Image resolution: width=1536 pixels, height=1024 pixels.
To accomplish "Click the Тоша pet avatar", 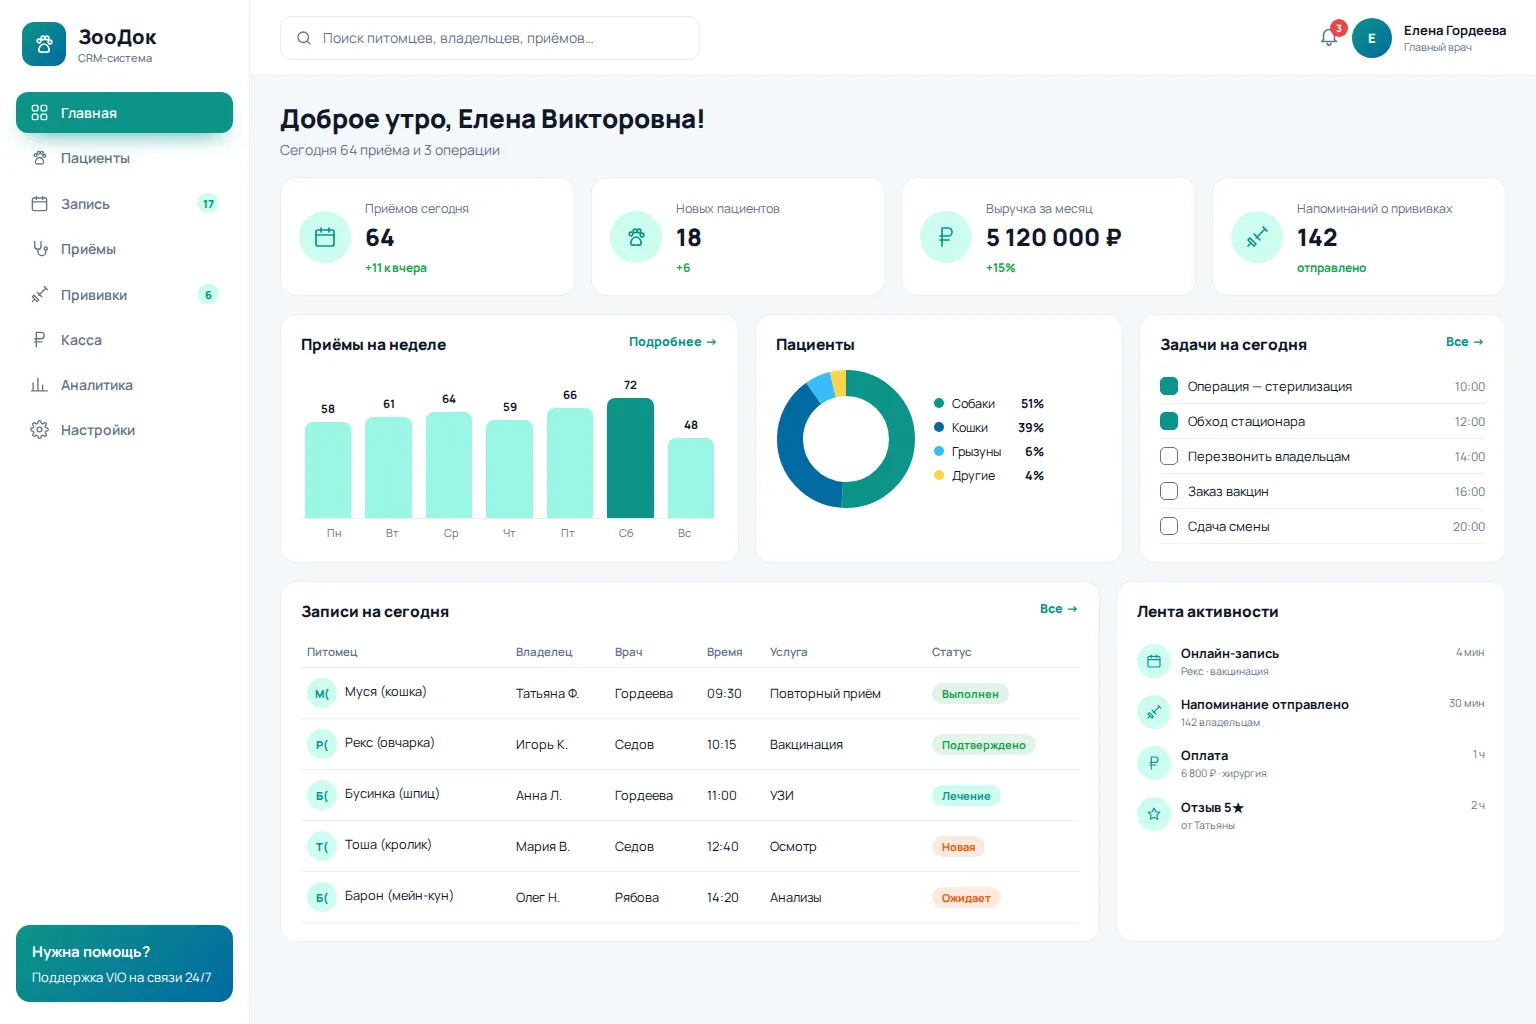I will point(322,846).
